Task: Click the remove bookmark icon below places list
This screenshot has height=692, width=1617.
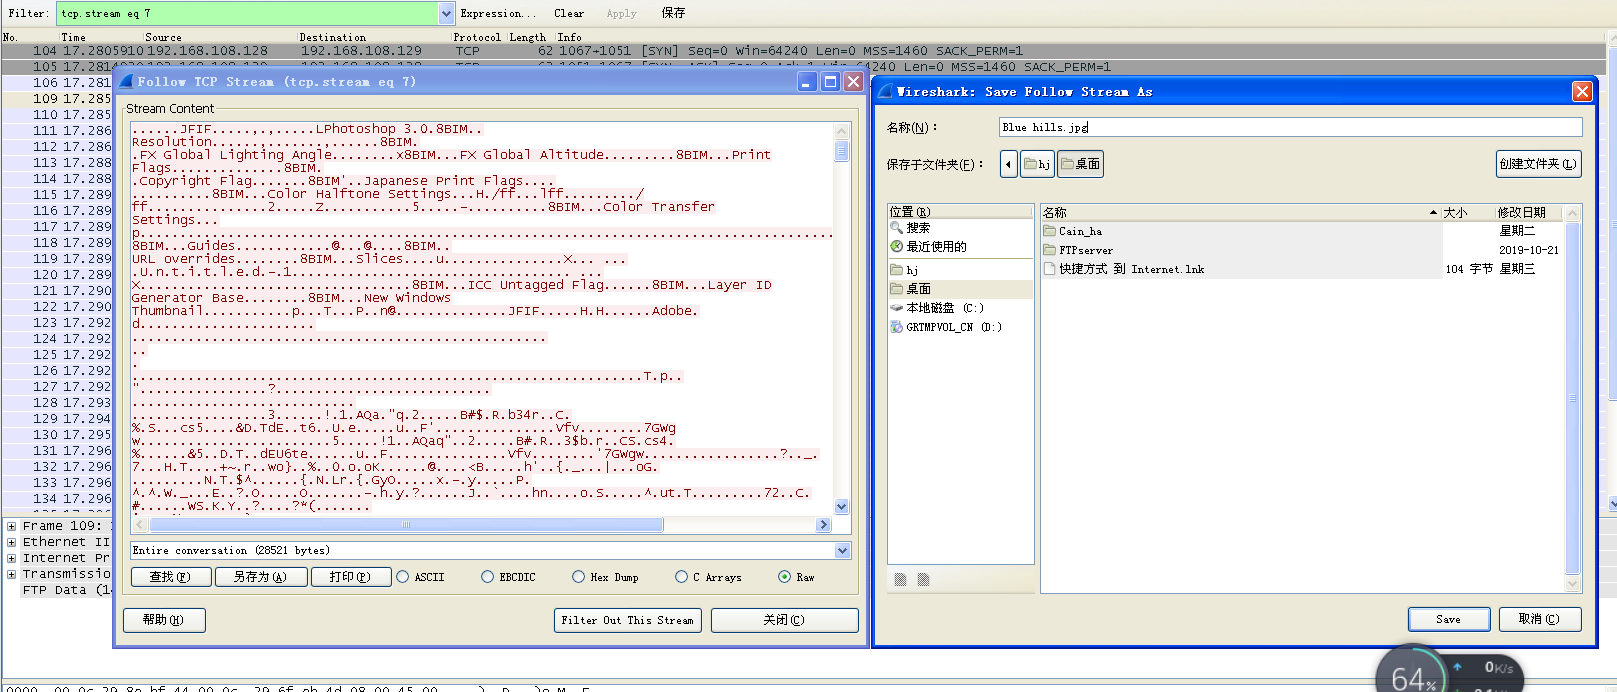Action: point(923,579)
